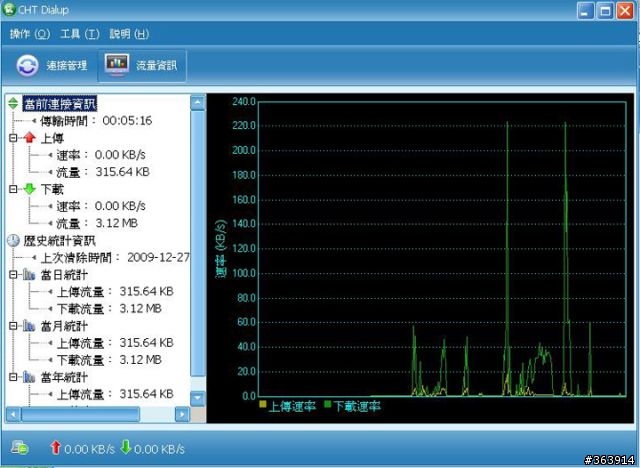Click the bar chart icon beside 當年統計
The height and width of the screenshot is (468, 640).
29,377
